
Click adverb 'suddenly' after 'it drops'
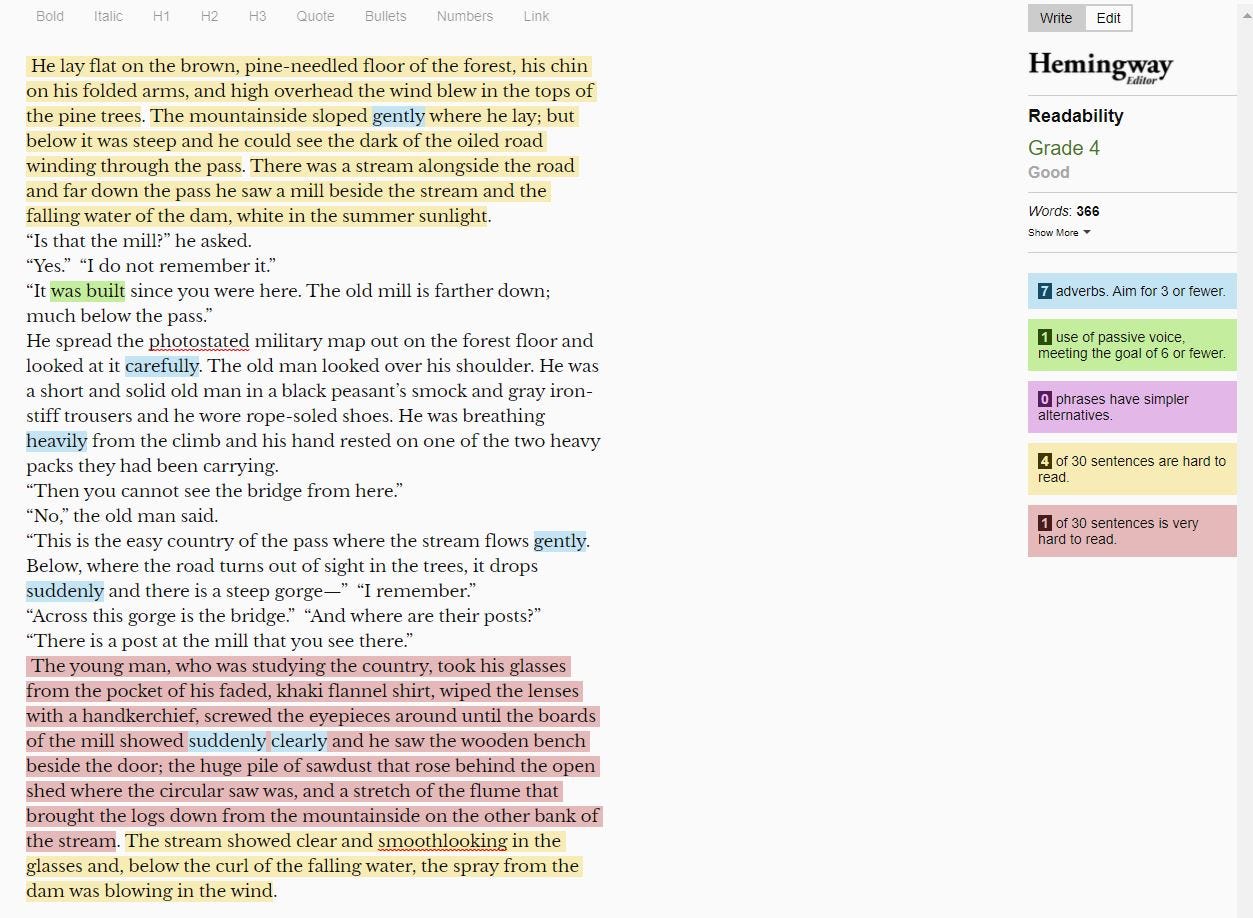tap(65, 591)
